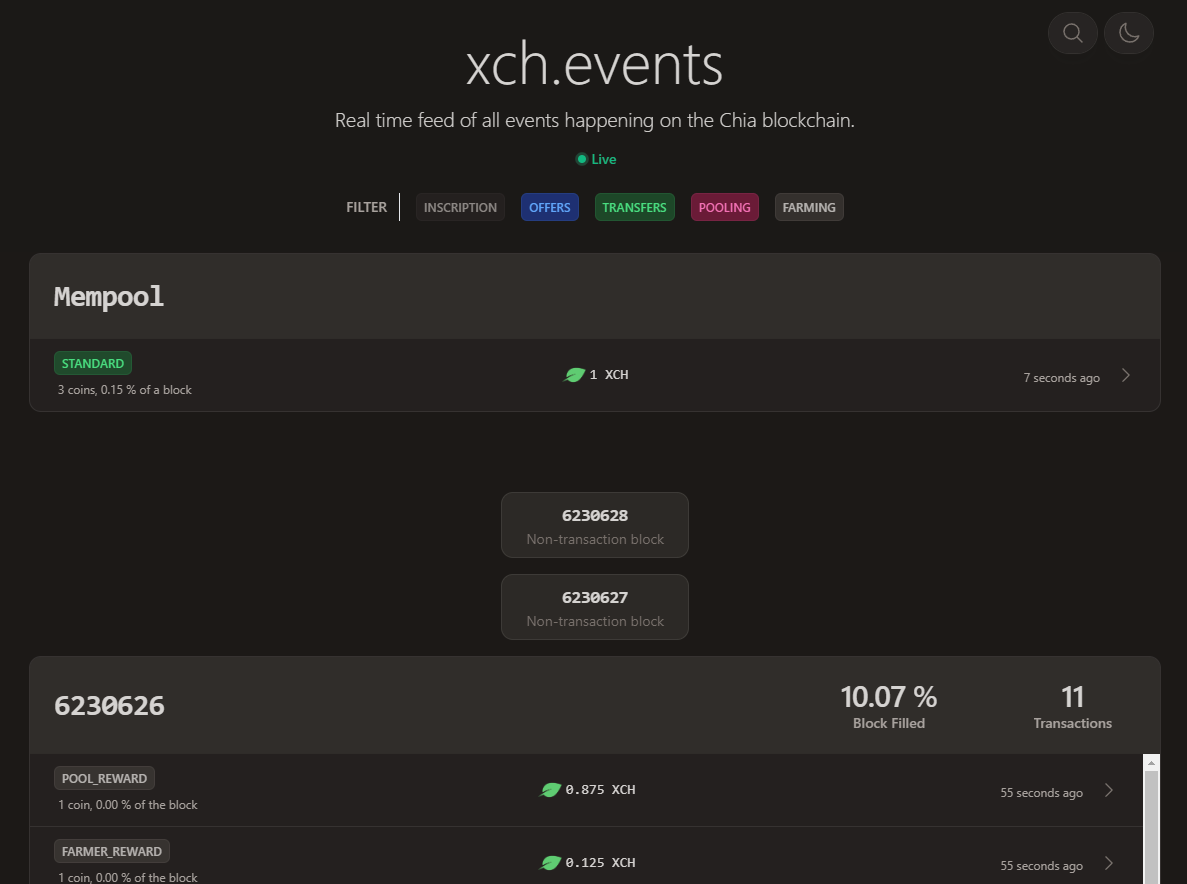1187x884 pixels.
Task: Toggle the OFFERS filter
Action: click(x=550, y=207)
